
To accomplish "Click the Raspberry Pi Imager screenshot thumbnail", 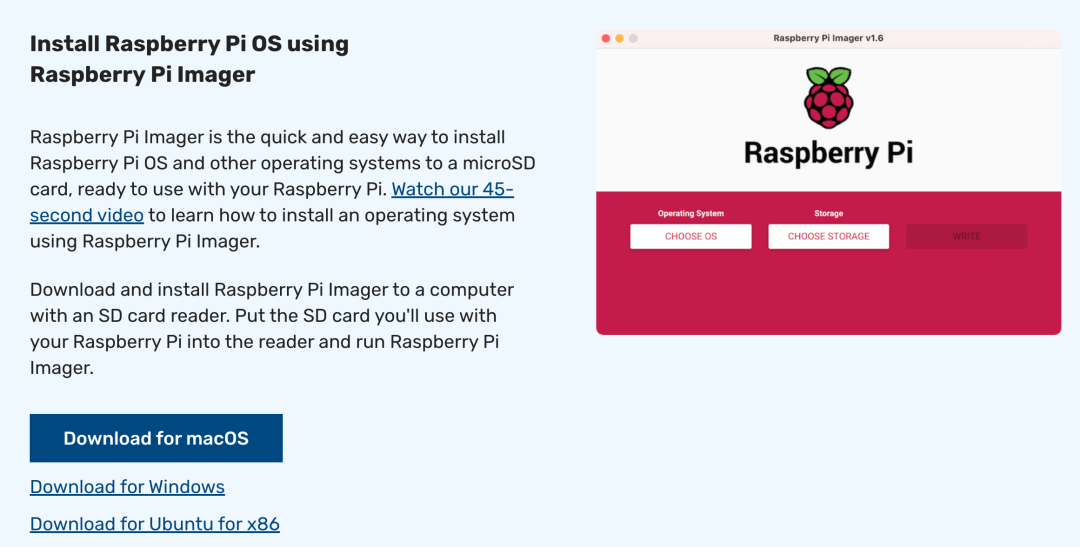I will 829,182.
